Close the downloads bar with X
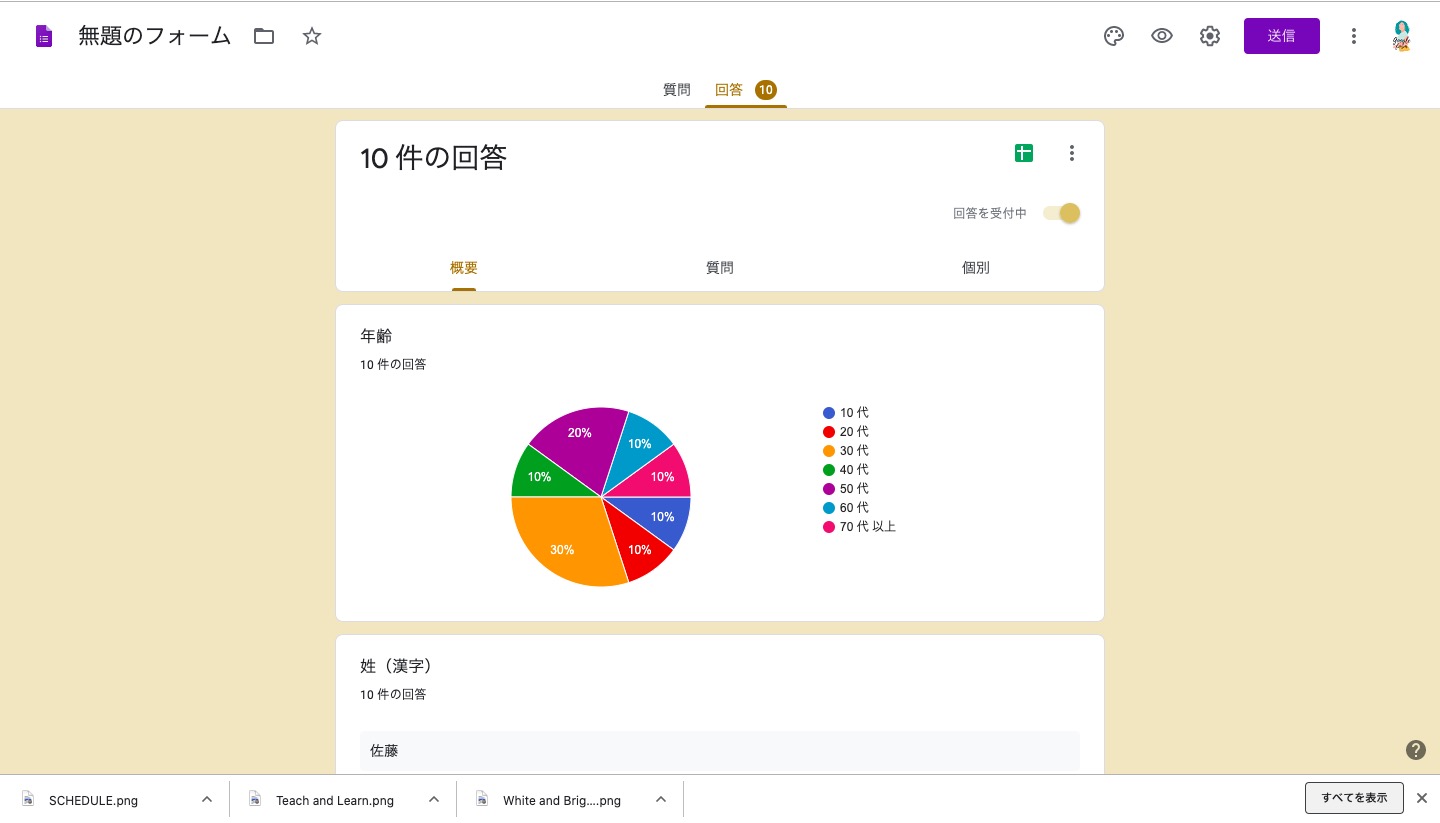This screenshot has width=1440, height=823. pos(1422,798)
